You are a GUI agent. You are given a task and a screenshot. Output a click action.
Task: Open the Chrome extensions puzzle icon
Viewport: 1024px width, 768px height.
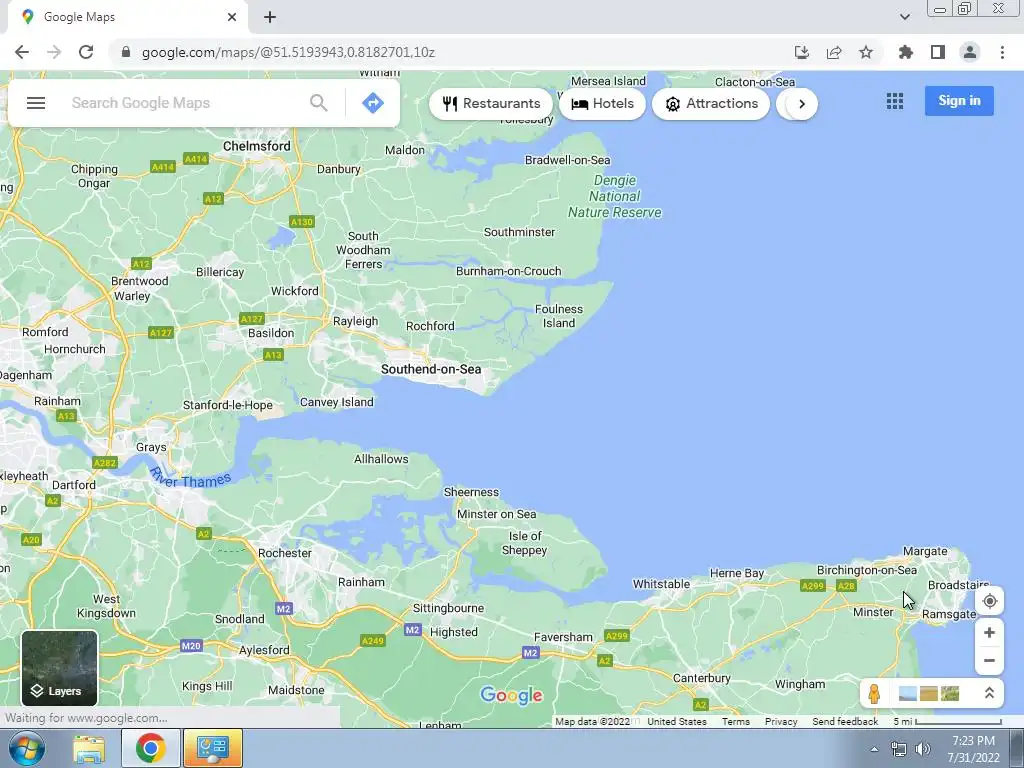point(905,52)
